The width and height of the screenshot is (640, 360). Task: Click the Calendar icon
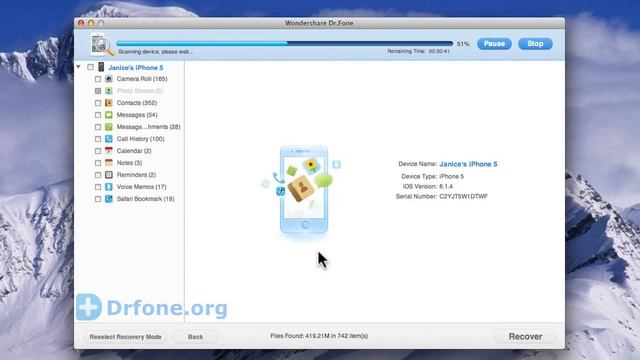tap(109, 151)
